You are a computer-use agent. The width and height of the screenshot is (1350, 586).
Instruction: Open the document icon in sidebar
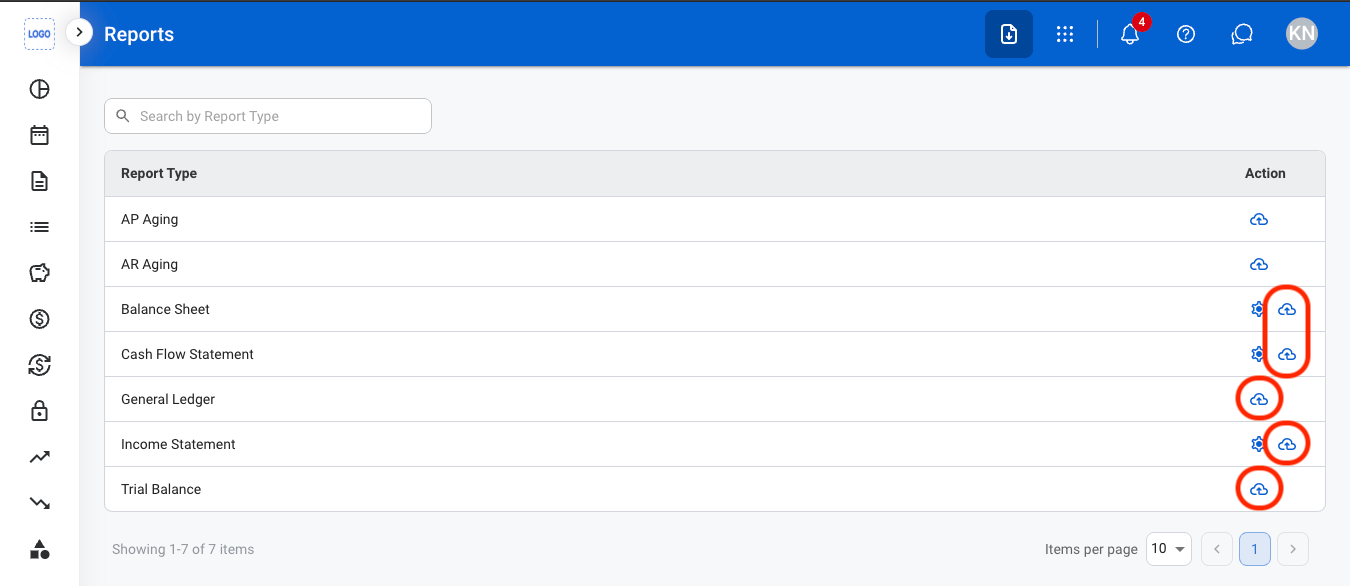coord(39,181)
